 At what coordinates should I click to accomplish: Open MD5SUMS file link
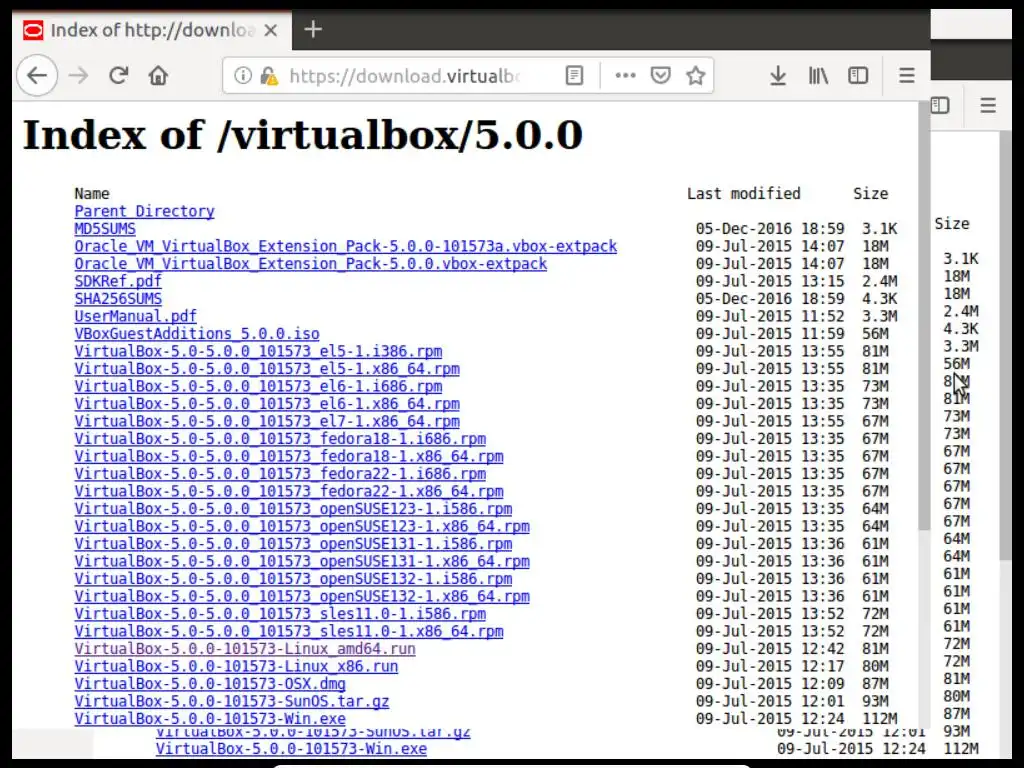click(105, 229)
